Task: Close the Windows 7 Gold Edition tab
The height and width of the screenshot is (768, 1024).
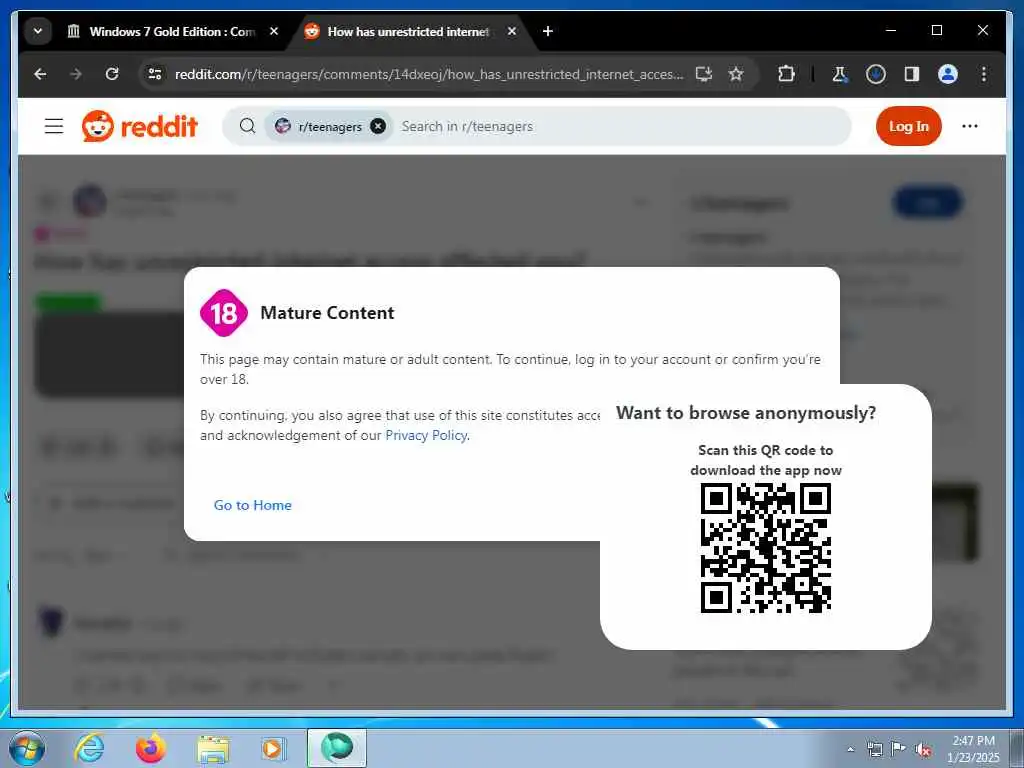Action: coord(274,31)
